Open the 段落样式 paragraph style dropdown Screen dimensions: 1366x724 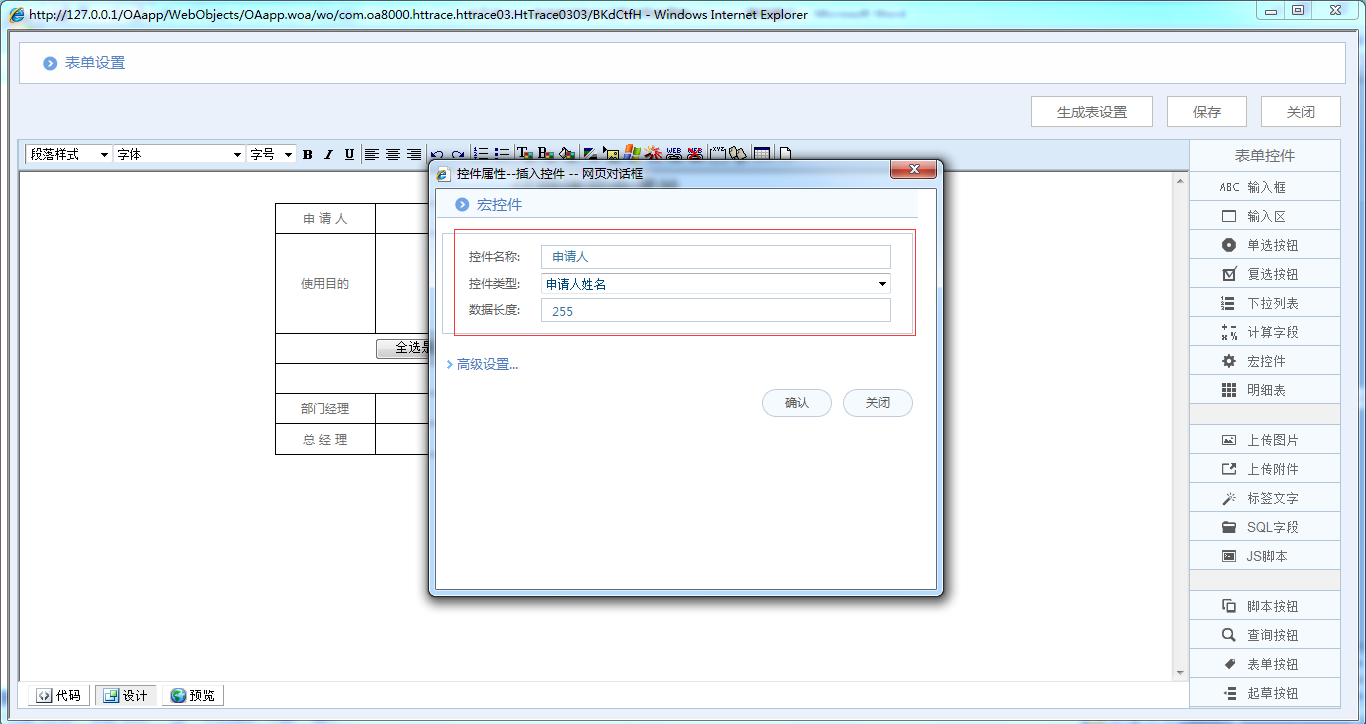(69, 154)
